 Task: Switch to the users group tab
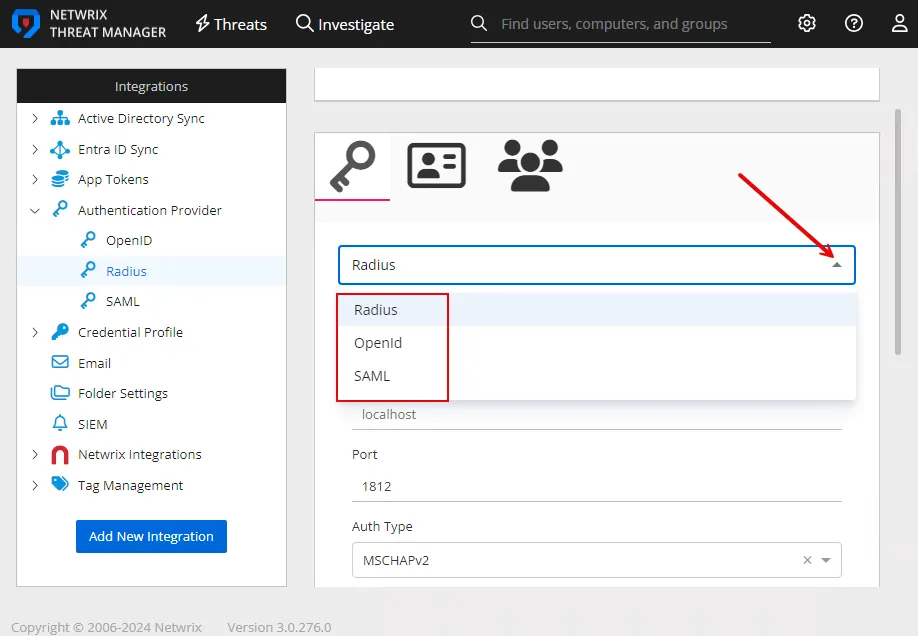pyautogui.click(x=530, y=166)
